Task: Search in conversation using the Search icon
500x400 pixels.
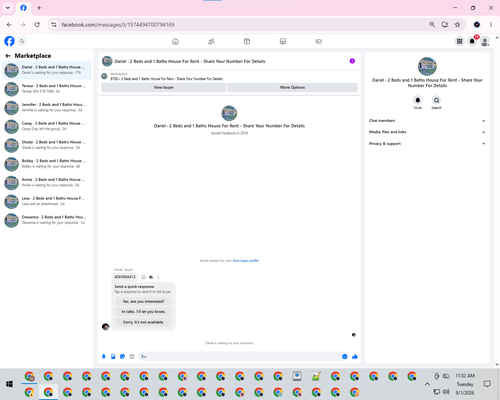Action: pyautogui.click(x=436, y=100)
